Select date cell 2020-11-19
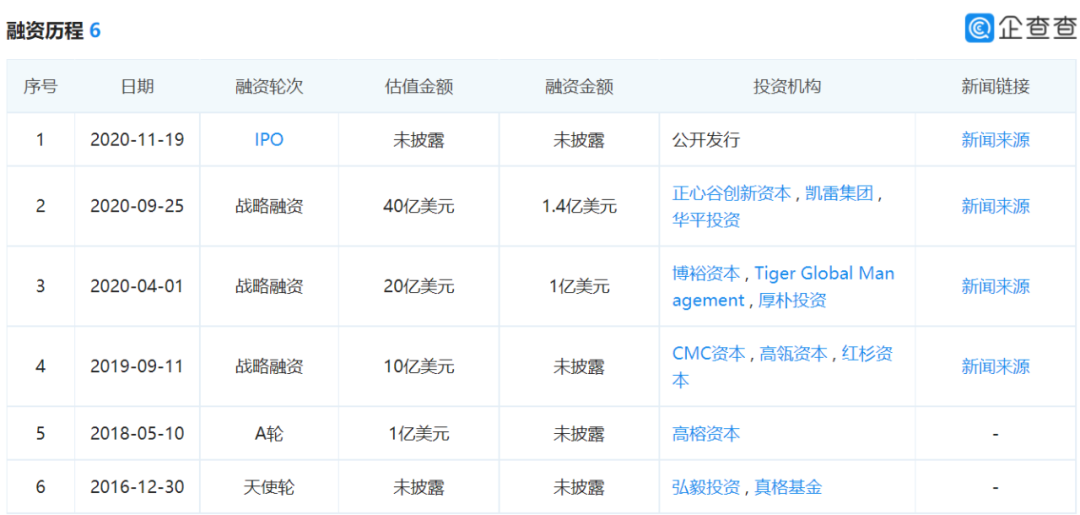This screenshot has width=1080, height=515. tap(137, 140)
